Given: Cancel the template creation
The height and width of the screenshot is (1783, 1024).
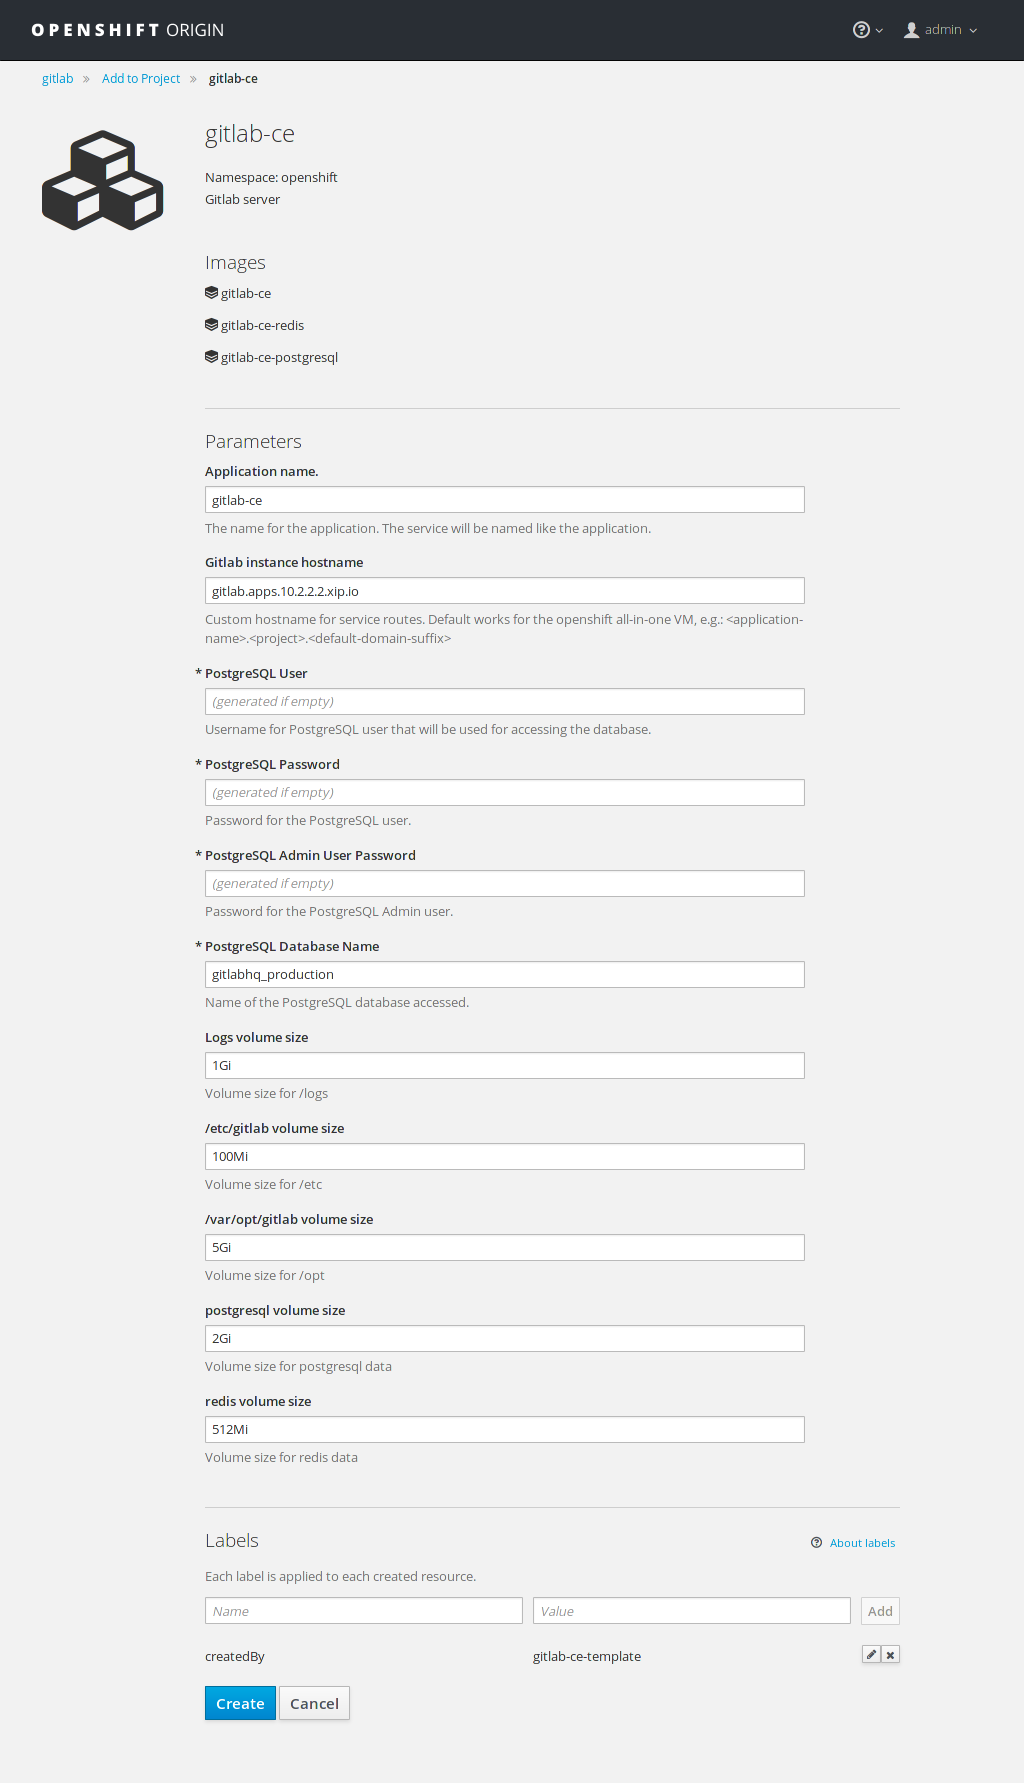Looking at the screenshot, I should (314, 1703).
